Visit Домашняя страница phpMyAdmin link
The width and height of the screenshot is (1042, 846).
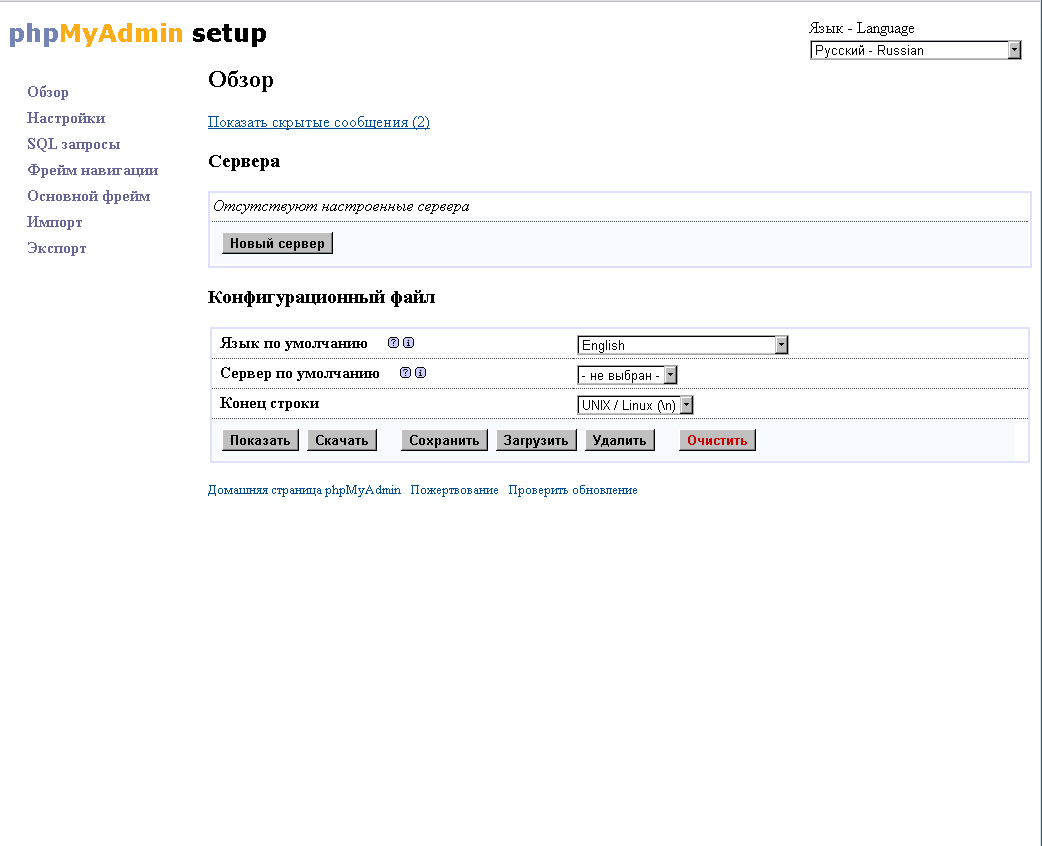[304, 490]
